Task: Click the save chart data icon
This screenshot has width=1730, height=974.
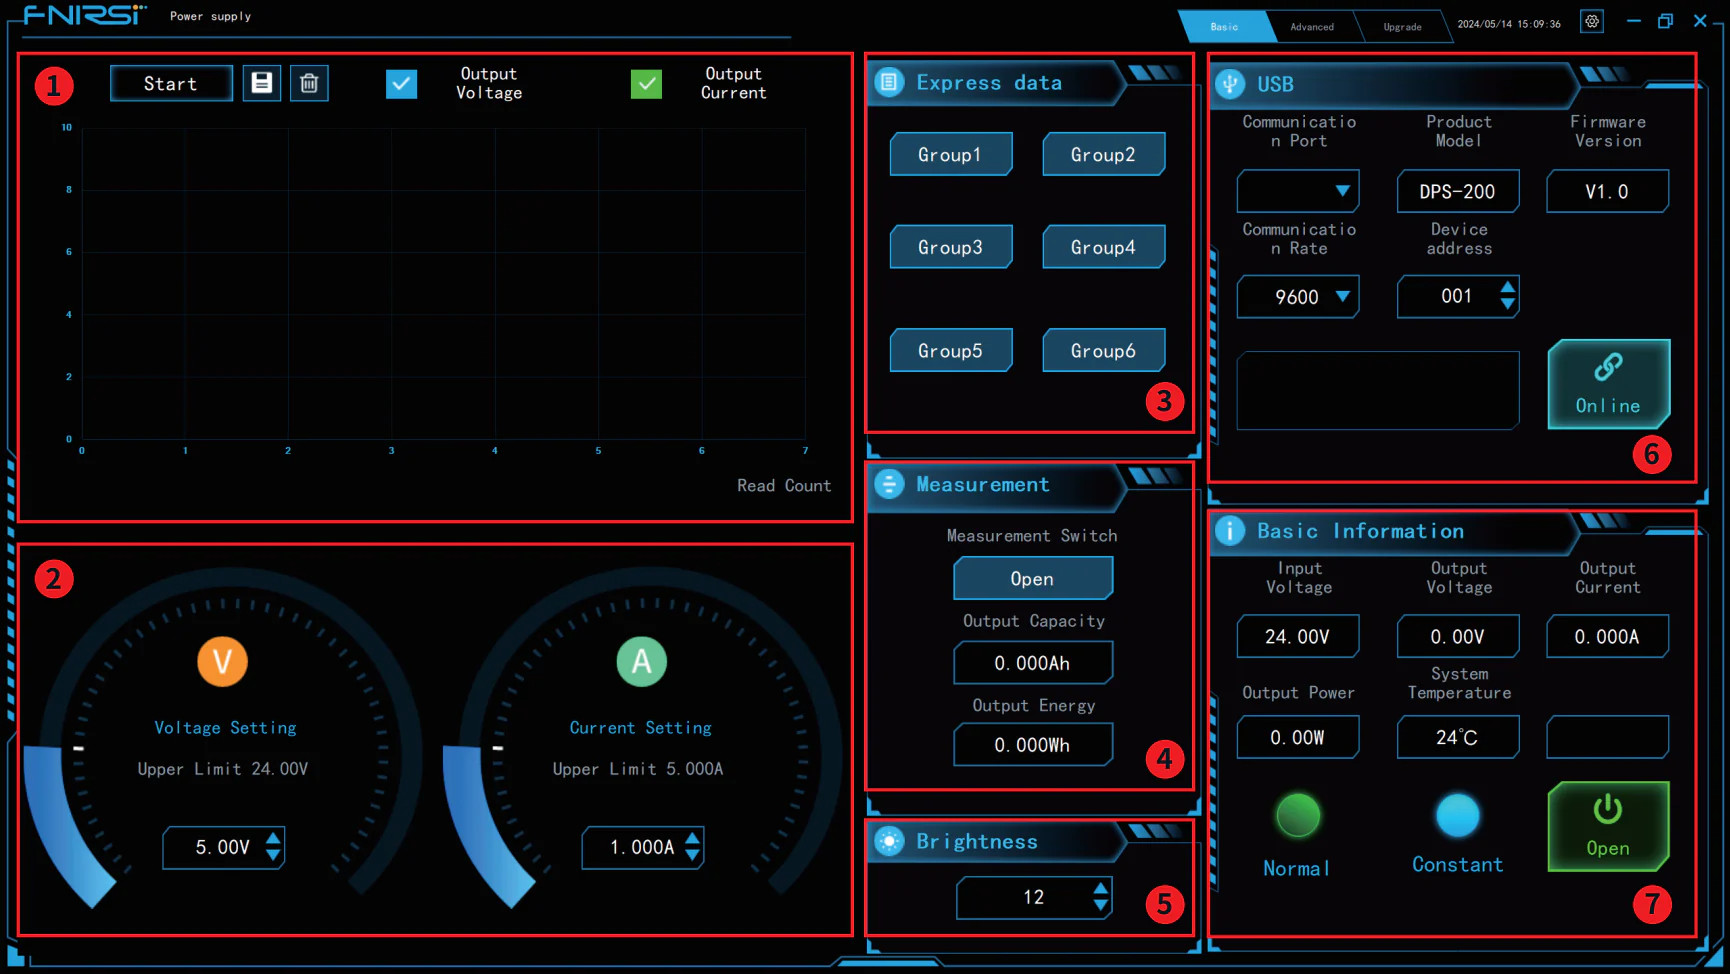Action: [x=262, y=83]
